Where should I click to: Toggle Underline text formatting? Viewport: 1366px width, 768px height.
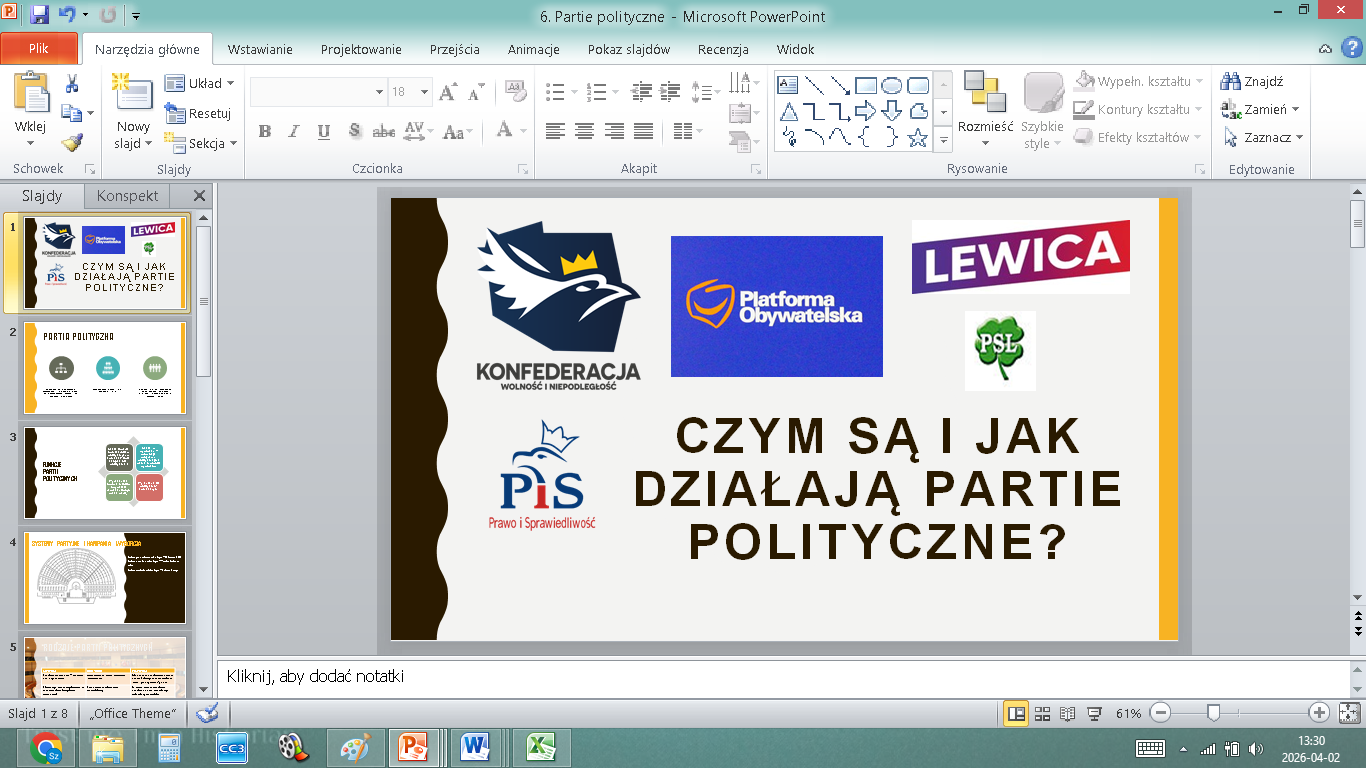[x=323, y=131]
